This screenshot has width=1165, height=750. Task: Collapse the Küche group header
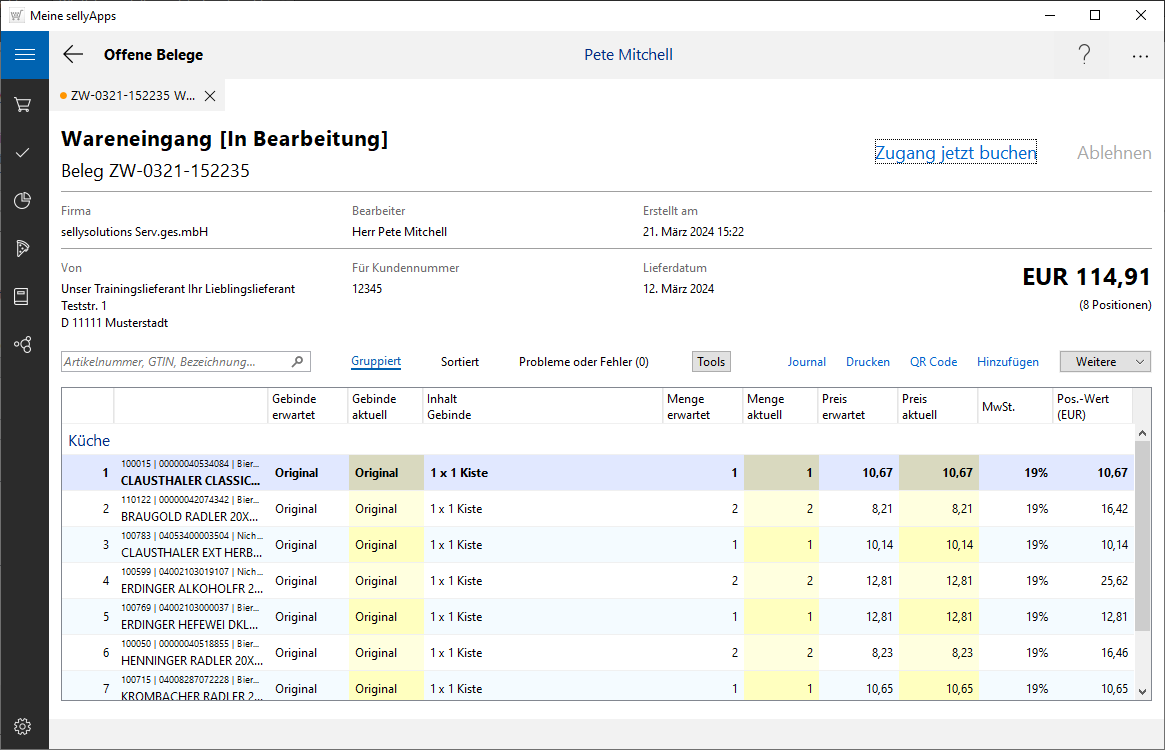(89, 440)
